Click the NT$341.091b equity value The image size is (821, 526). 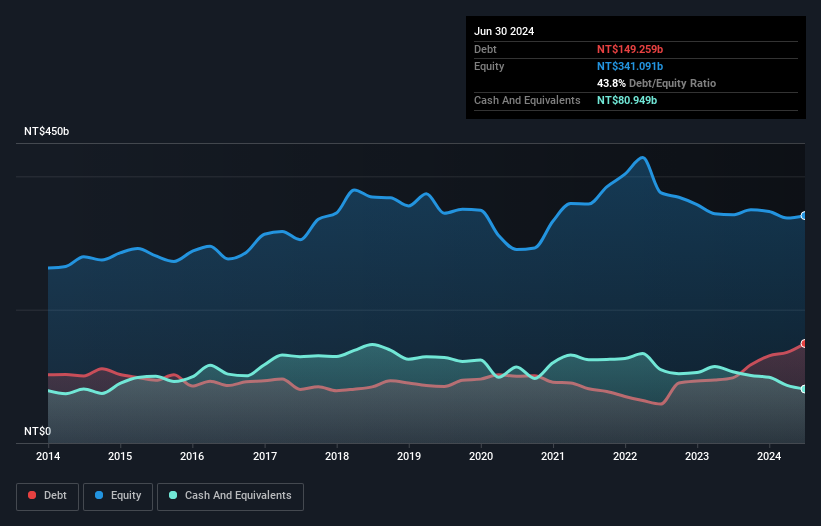[630, 66]
